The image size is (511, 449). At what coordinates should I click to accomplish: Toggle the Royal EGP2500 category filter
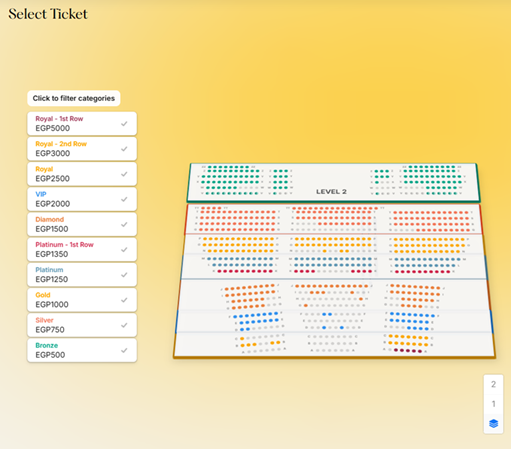82,174
